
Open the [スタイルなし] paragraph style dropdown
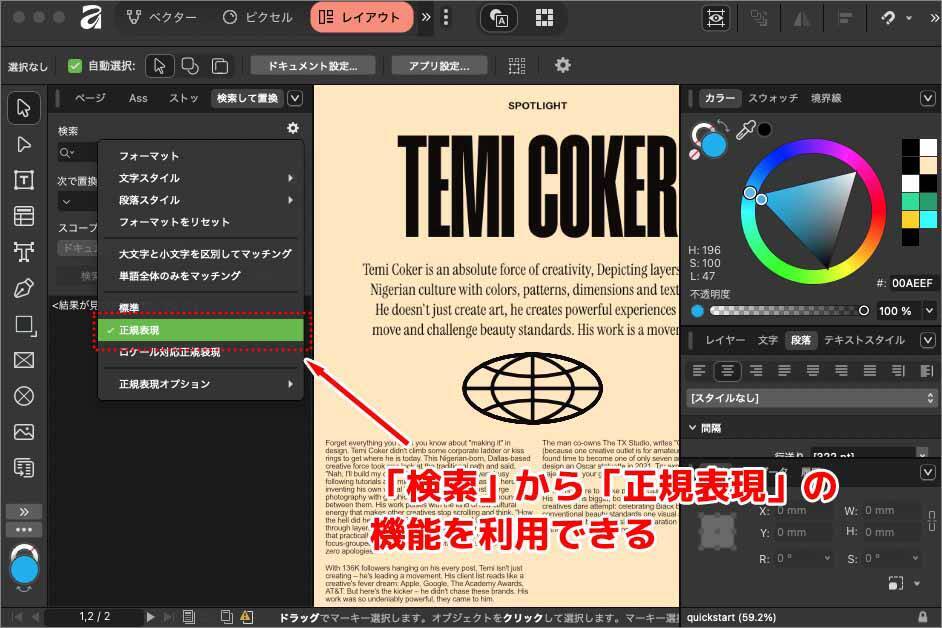pos(810,397)
